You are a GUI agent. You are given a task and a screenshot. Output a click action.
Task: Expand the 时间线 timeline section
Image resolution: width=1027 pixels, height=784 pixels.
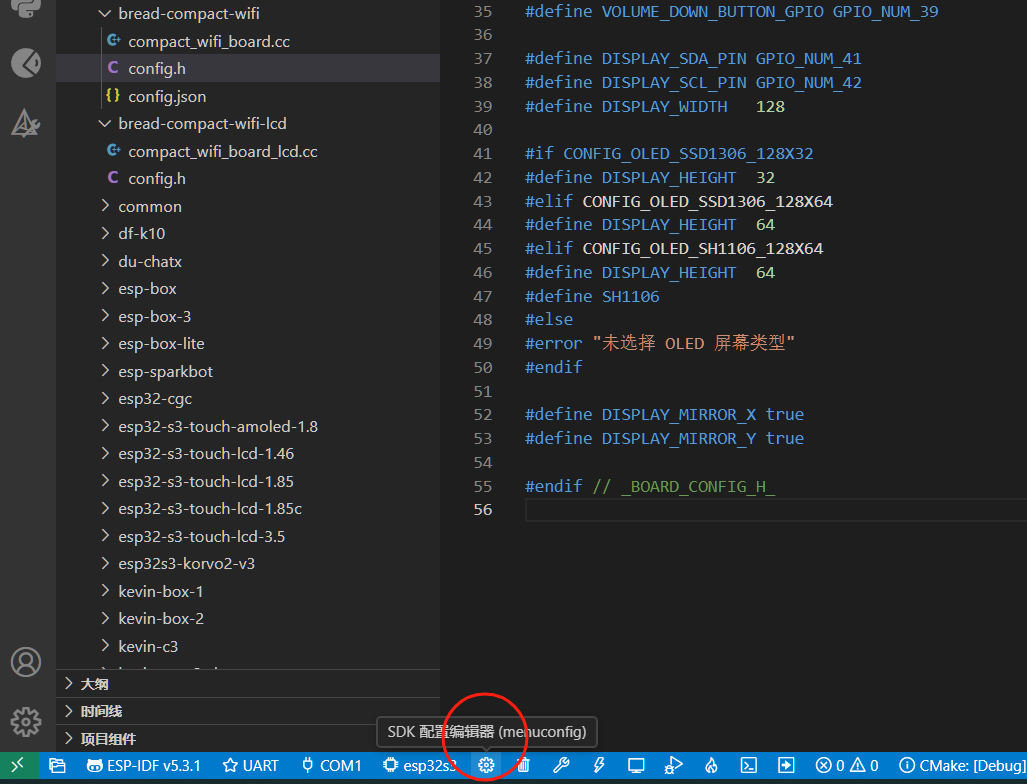(x=101, y=711)
